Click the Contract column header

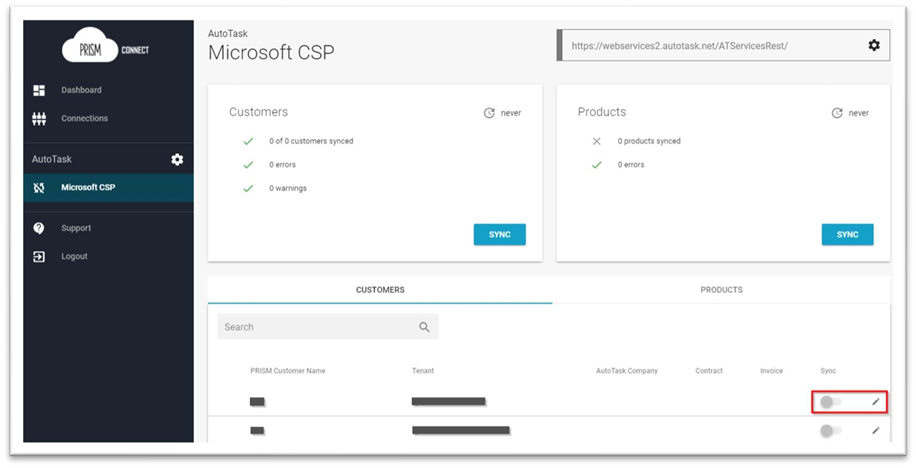[709, 371]
